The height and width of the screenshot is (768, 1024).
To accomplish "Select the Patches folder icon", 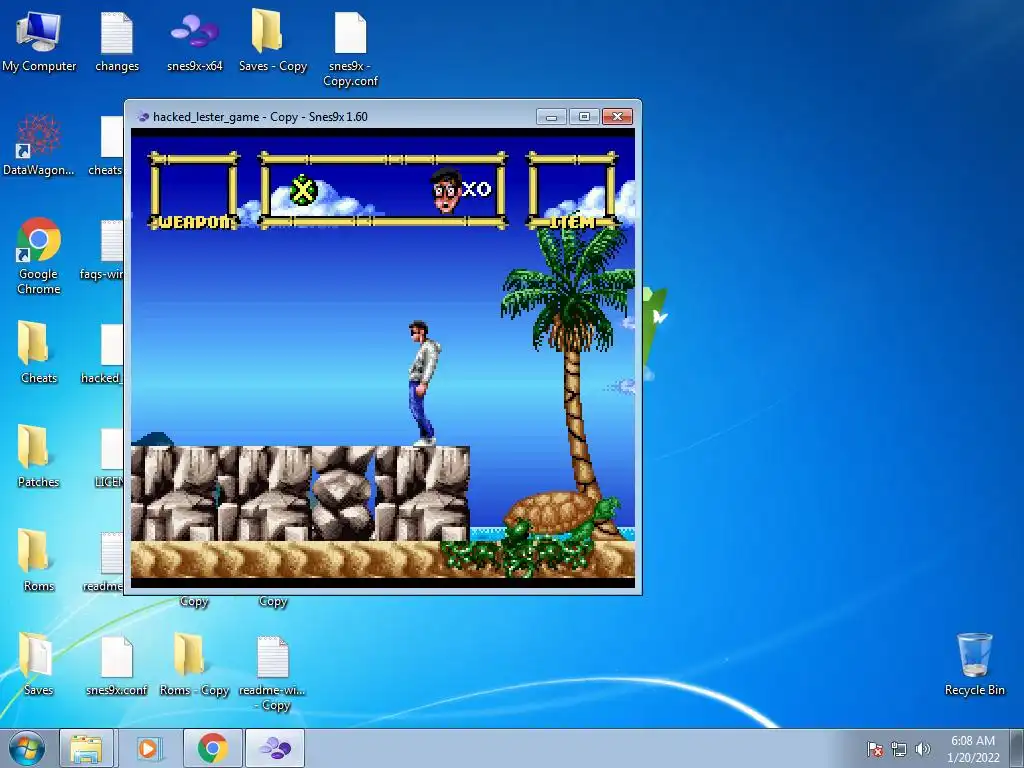I will (x=39, y=456).
